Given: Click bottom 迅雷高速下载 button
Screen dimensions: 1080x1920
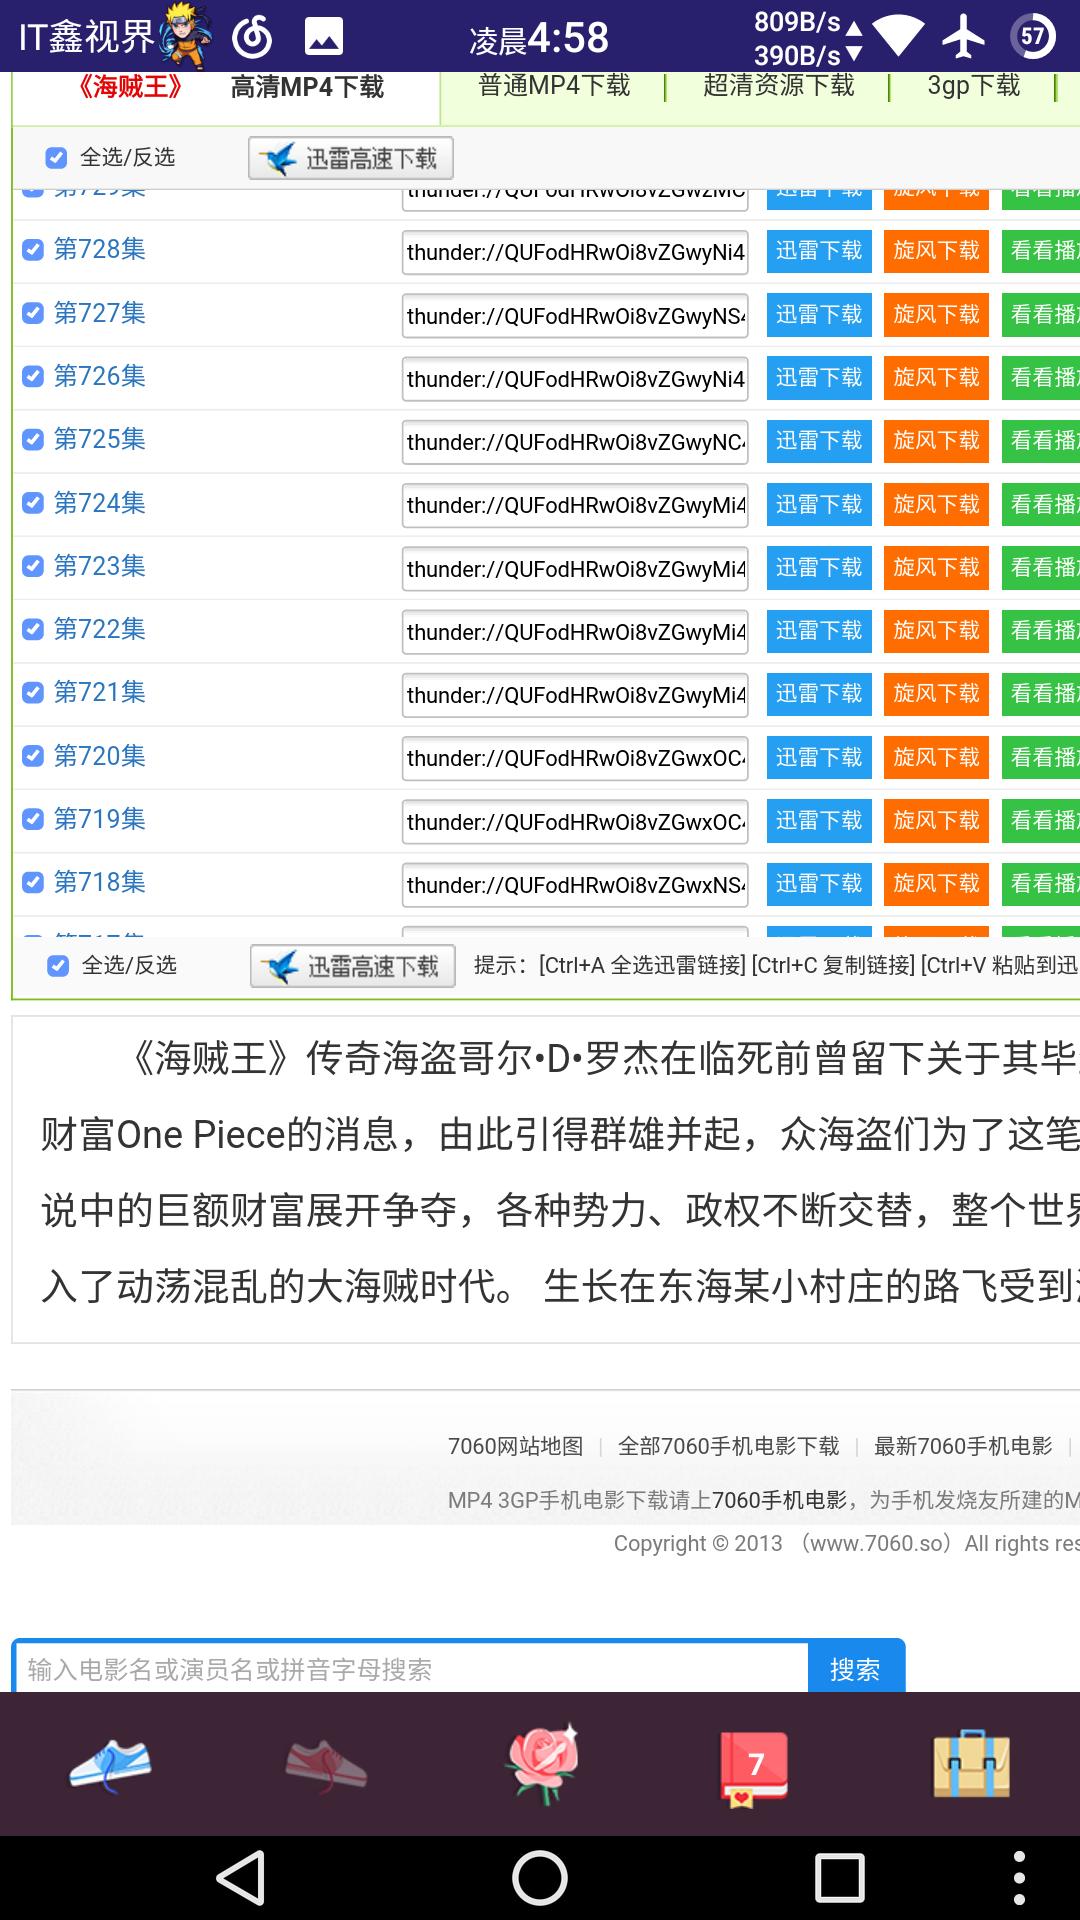Looking at the screenshot, I should point(353,966).
